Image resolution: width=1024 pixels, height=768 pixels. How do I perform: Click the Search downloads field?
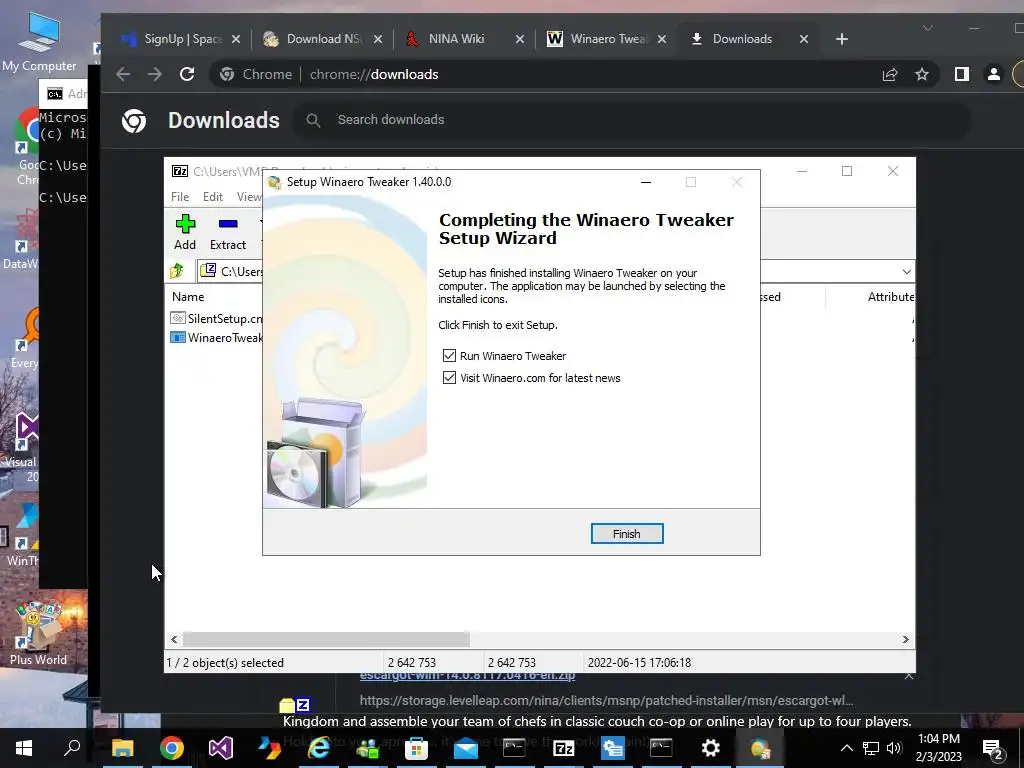[630, 120]
